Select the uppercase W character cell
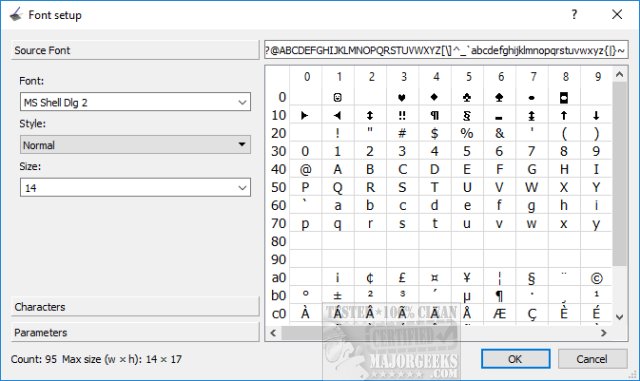This screenshot has height=381, width=640. click(531, 187)
